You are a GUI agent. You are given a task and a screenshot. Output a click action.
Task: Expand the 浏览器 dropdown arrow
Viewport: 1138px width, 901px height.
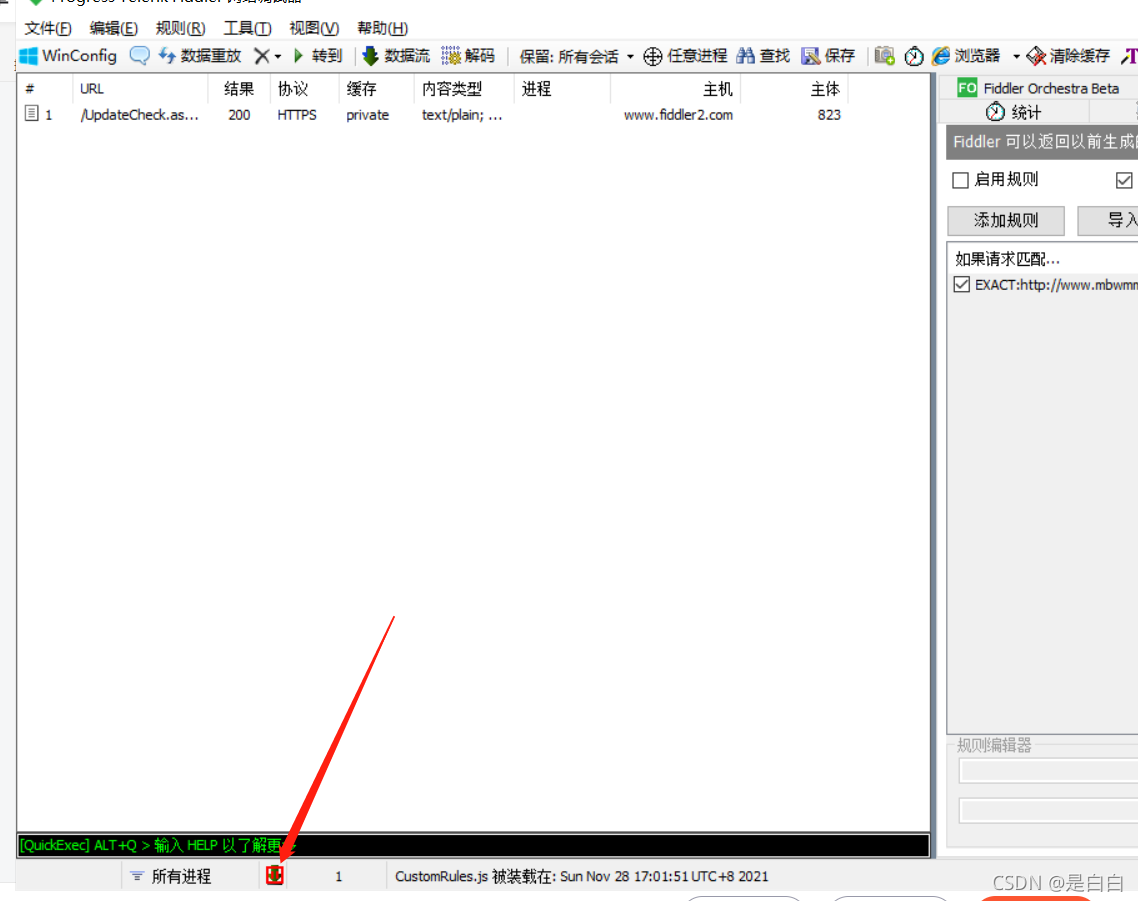[1016, 57]
